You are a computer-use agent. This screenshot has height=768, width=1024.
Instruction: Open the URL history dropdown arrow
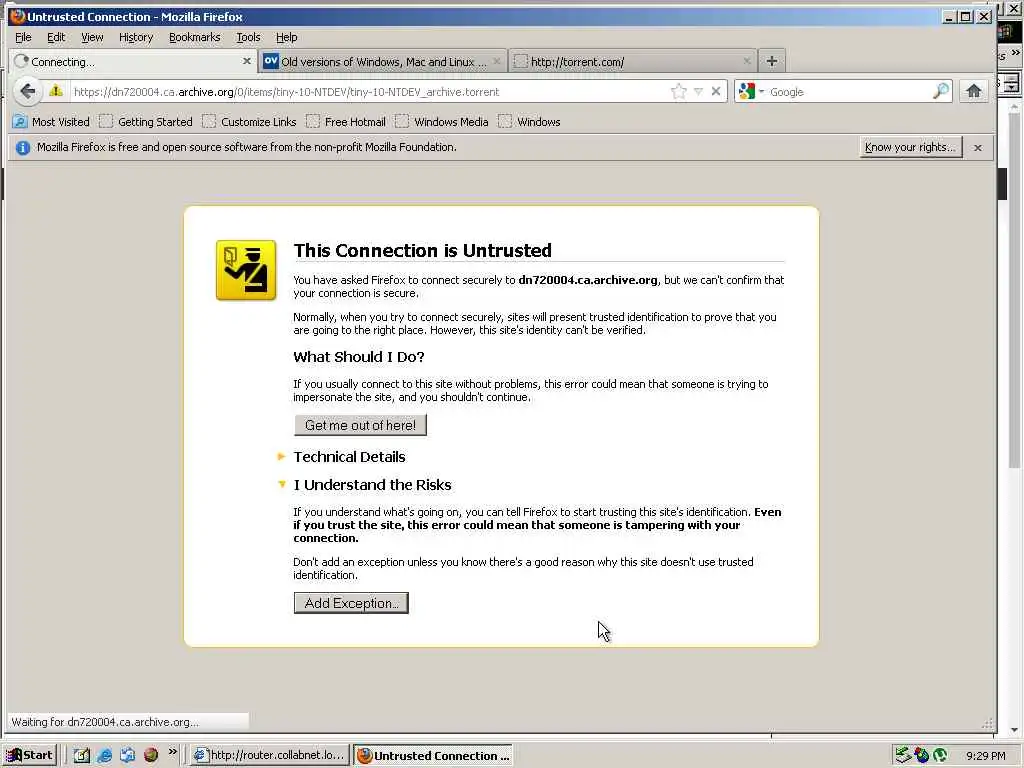[698, 91]
